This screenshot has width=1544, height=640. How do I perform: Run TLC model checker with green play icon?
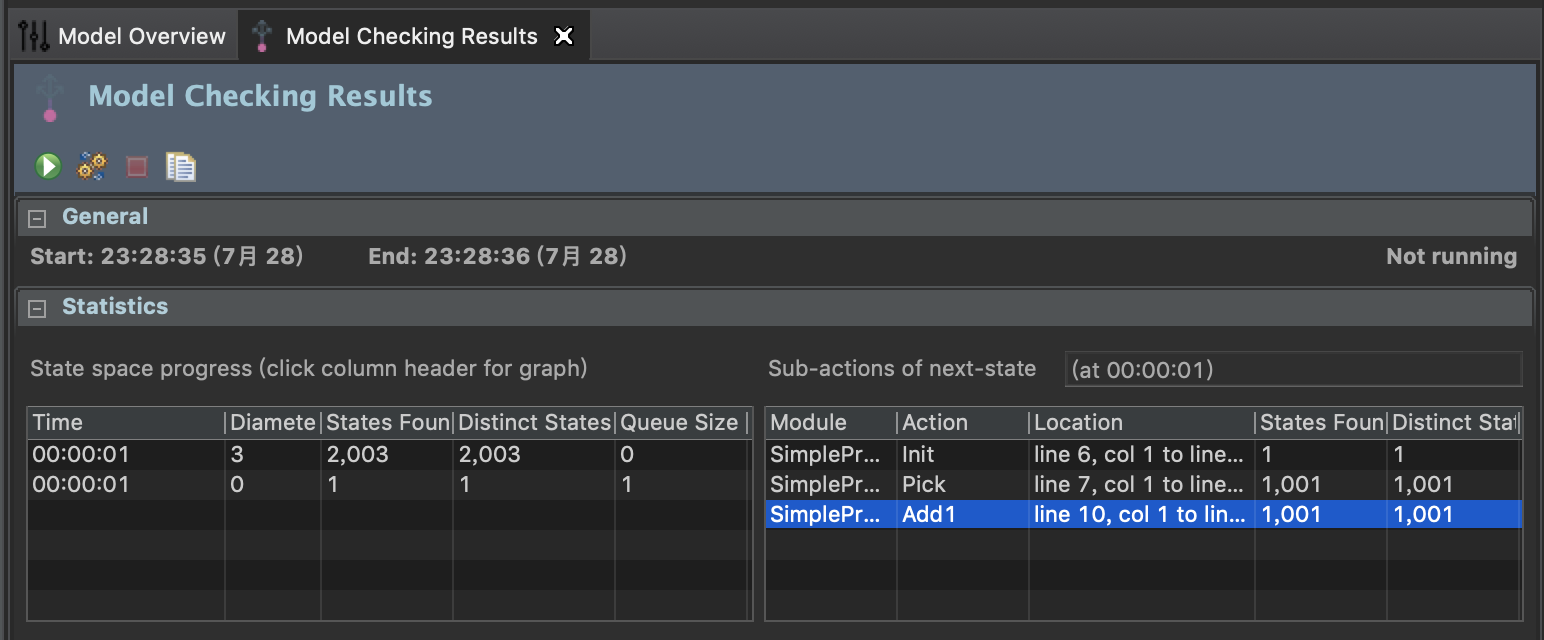48,166
